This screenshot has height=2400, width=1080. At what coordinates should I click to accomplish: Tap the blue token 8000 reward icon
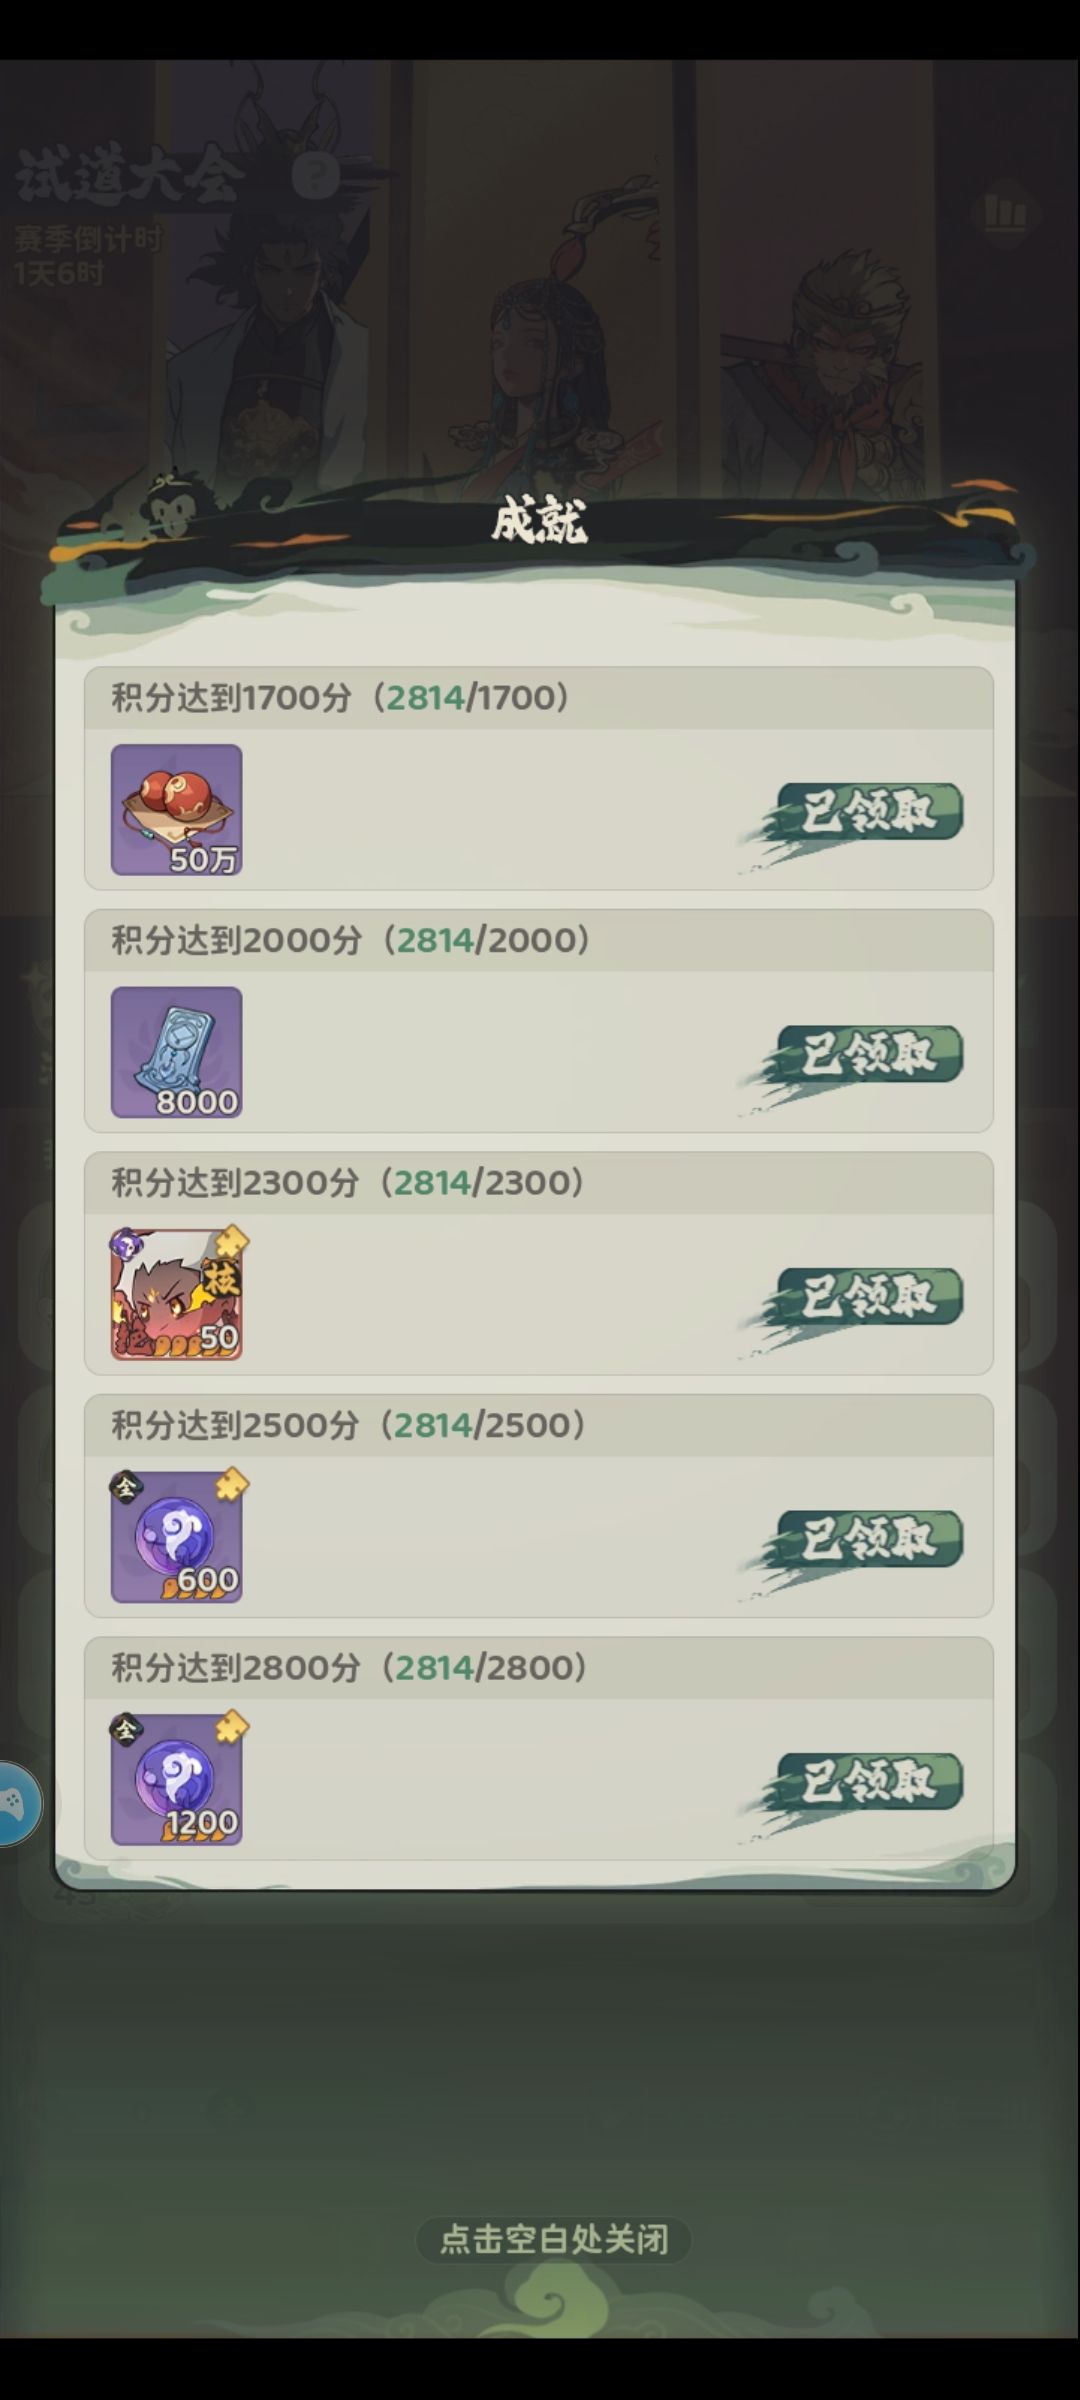(x=176, y=1052)
